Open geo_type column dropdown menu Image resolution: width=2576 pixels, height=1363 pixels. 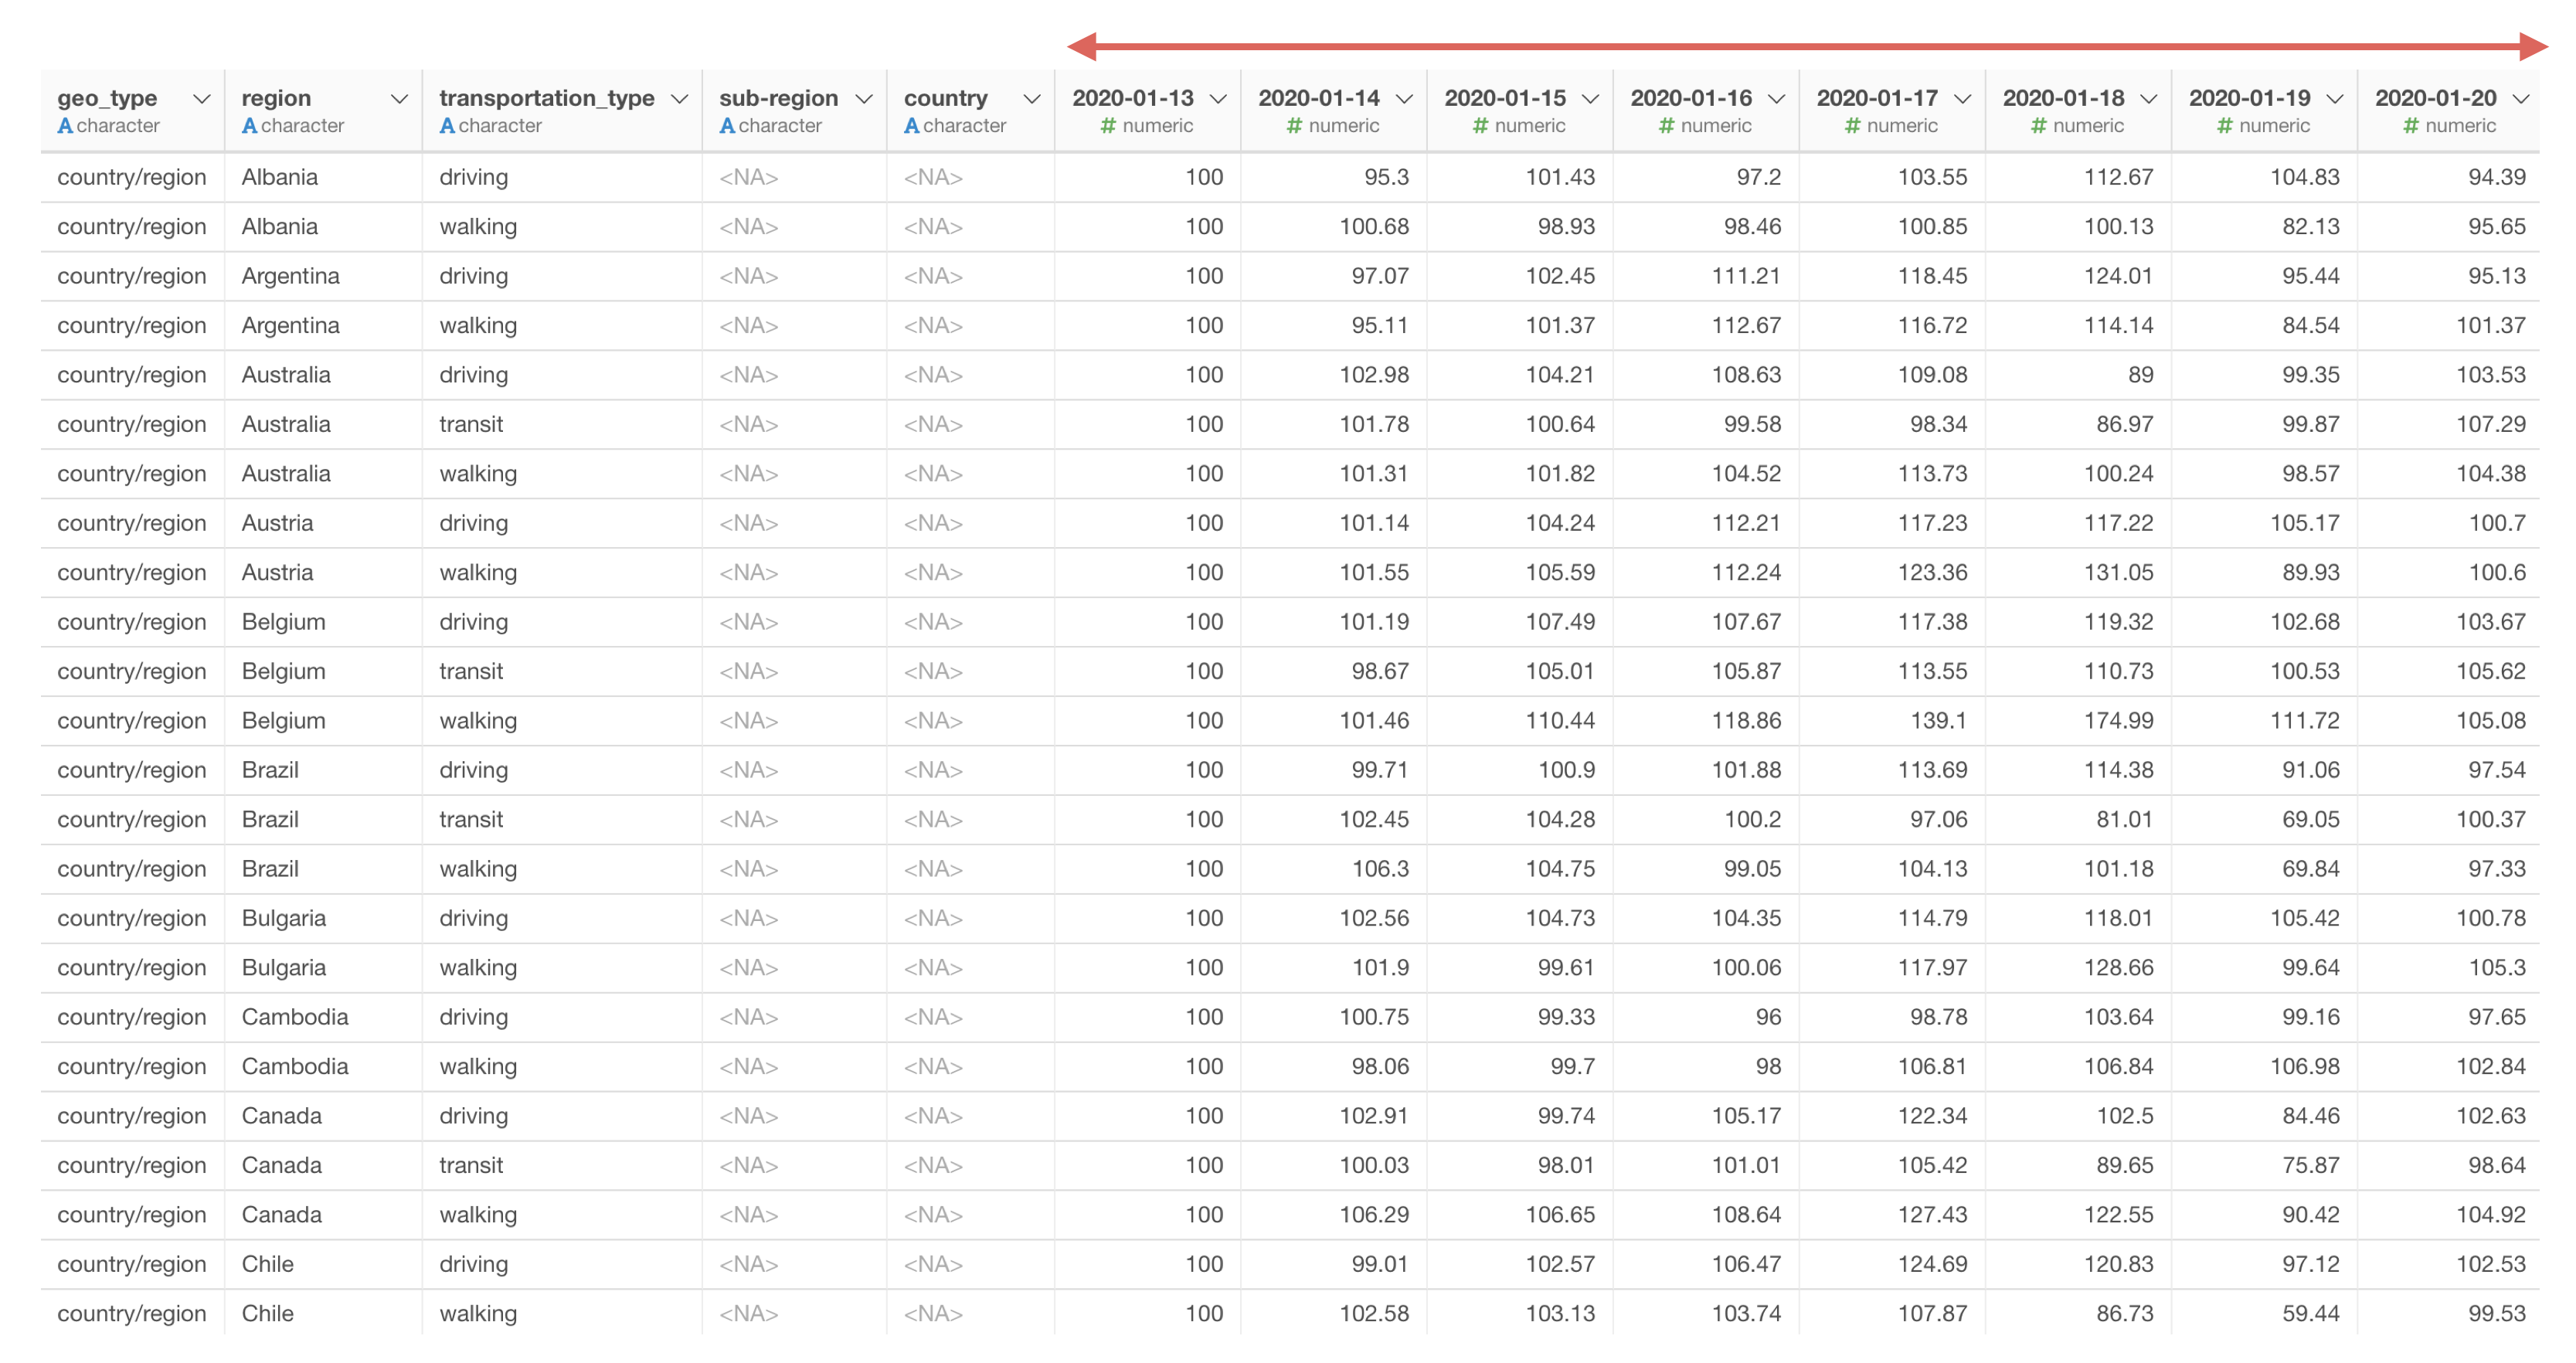click(201, 99)
